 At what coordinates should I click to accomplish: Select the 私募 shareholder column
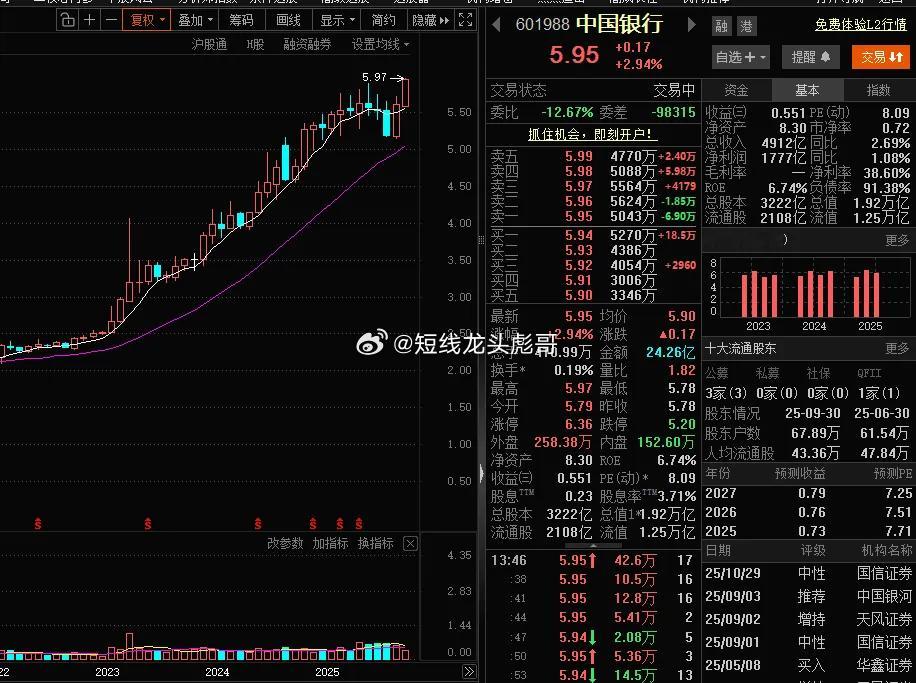768,373
